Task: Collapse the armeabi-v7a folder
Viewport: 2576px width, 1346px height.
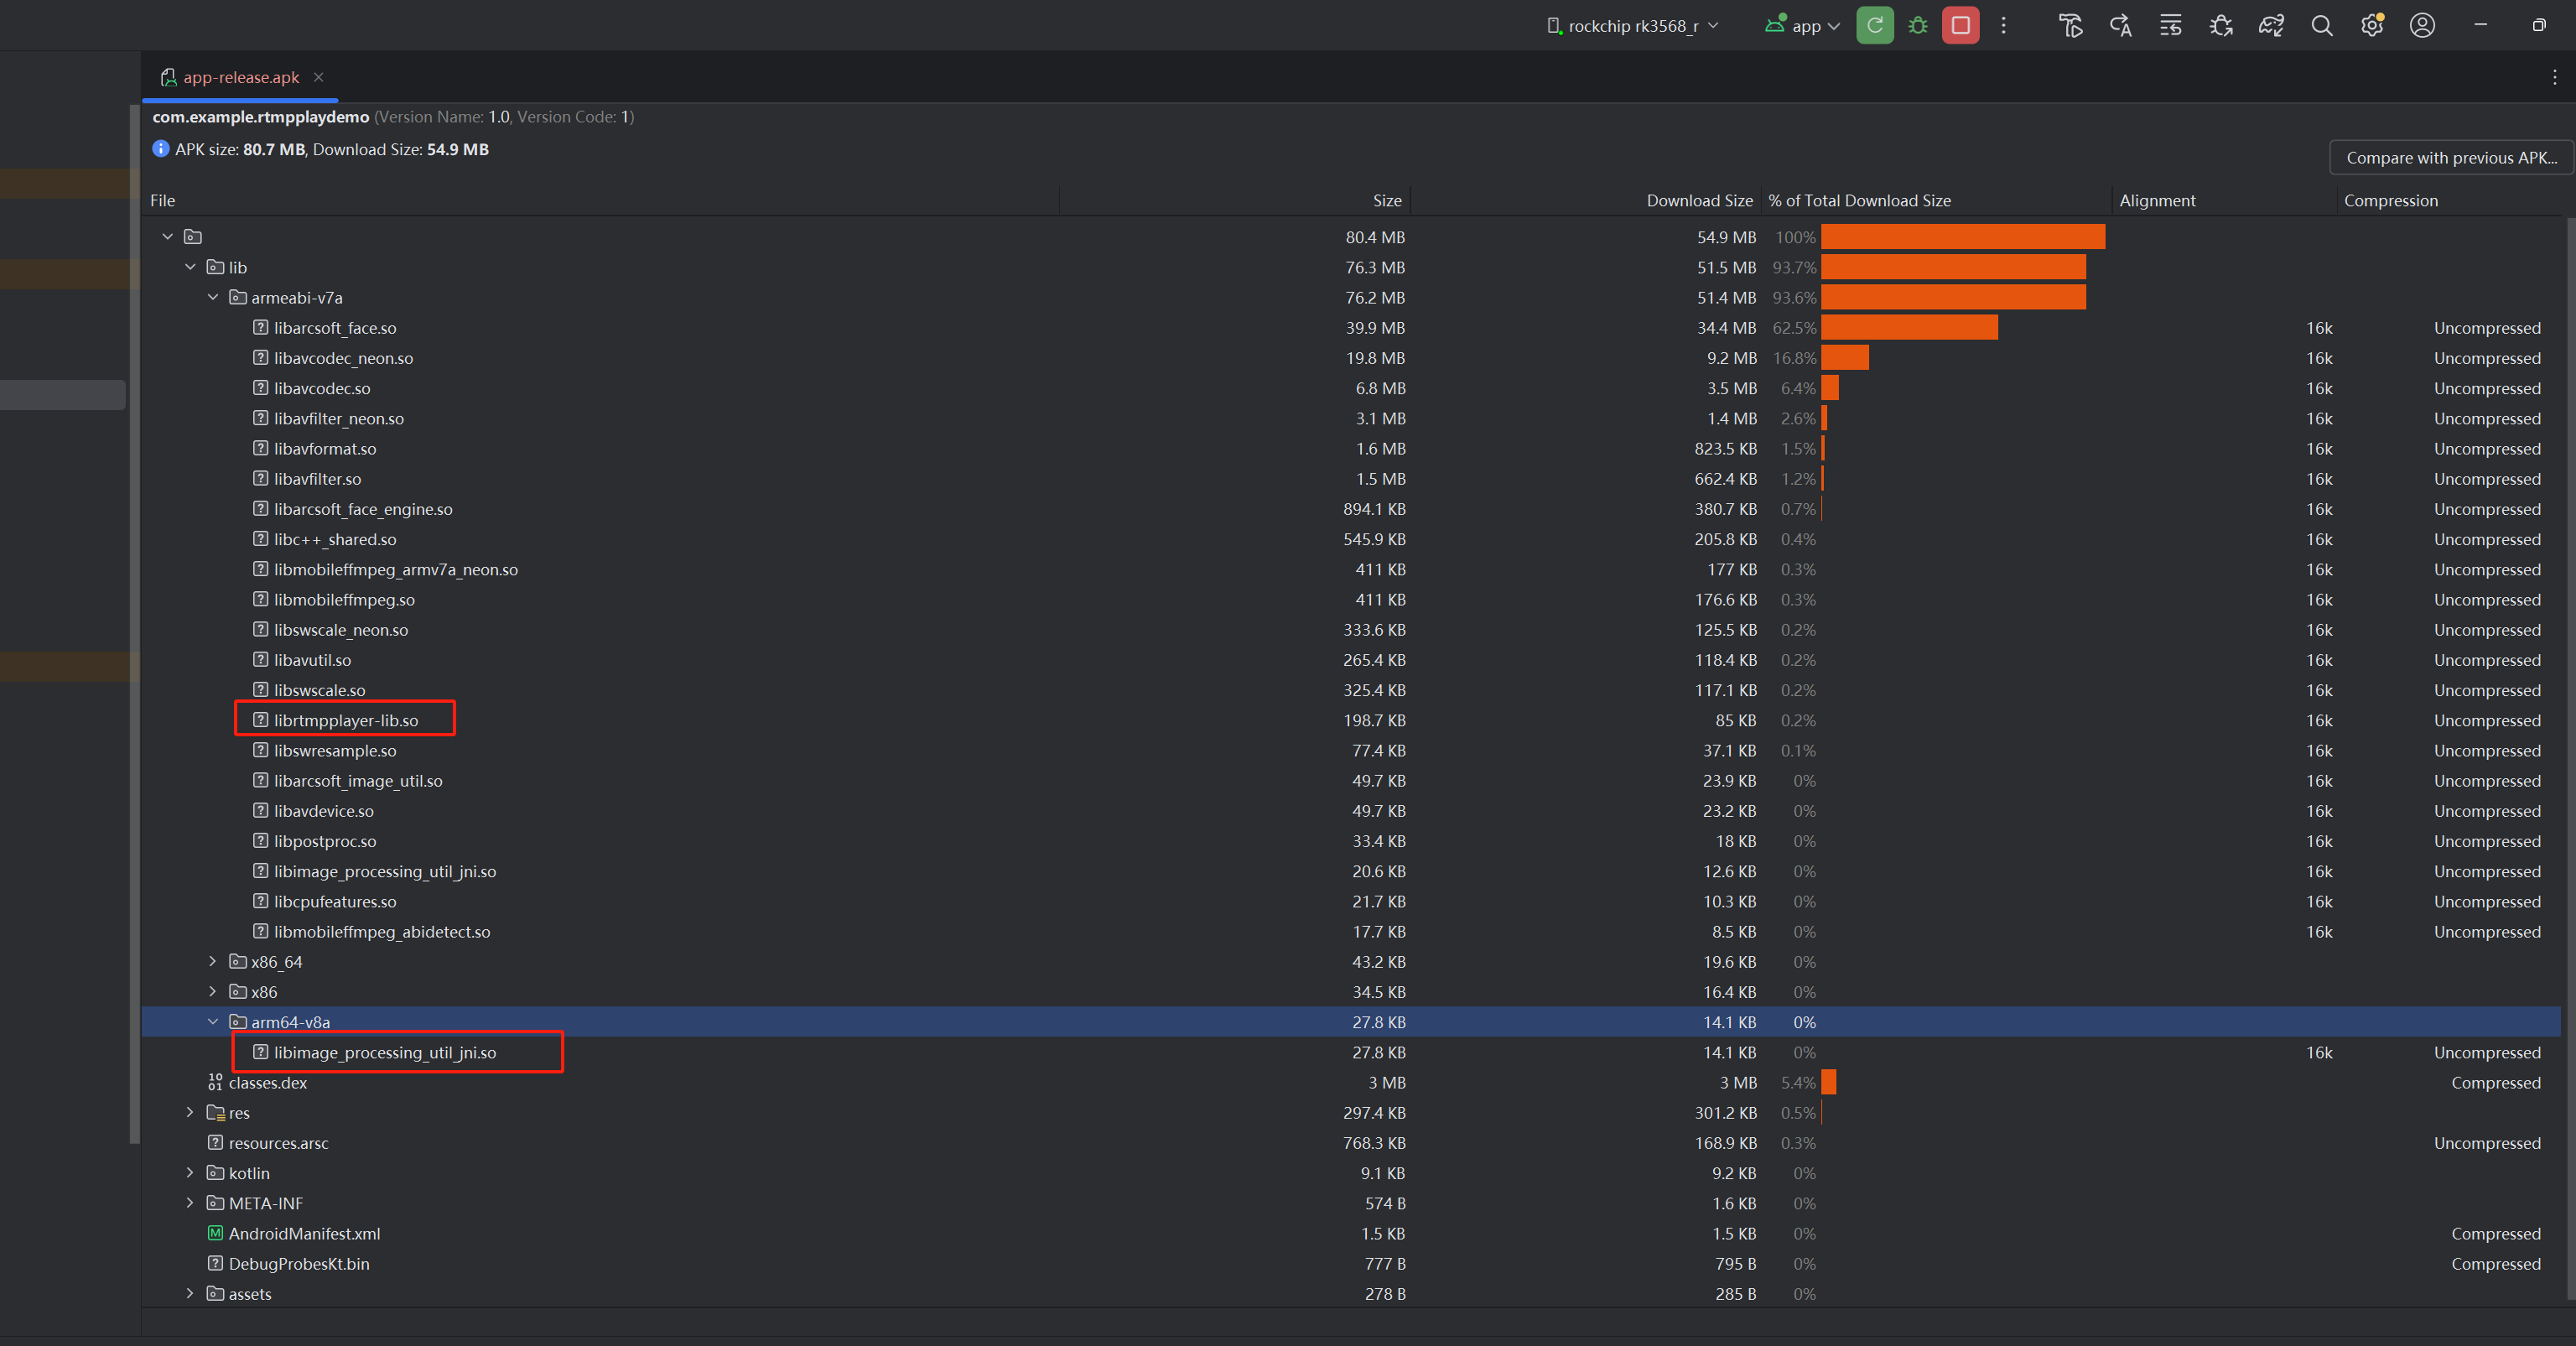Action: pyautogui.click(x=213, y=297)
